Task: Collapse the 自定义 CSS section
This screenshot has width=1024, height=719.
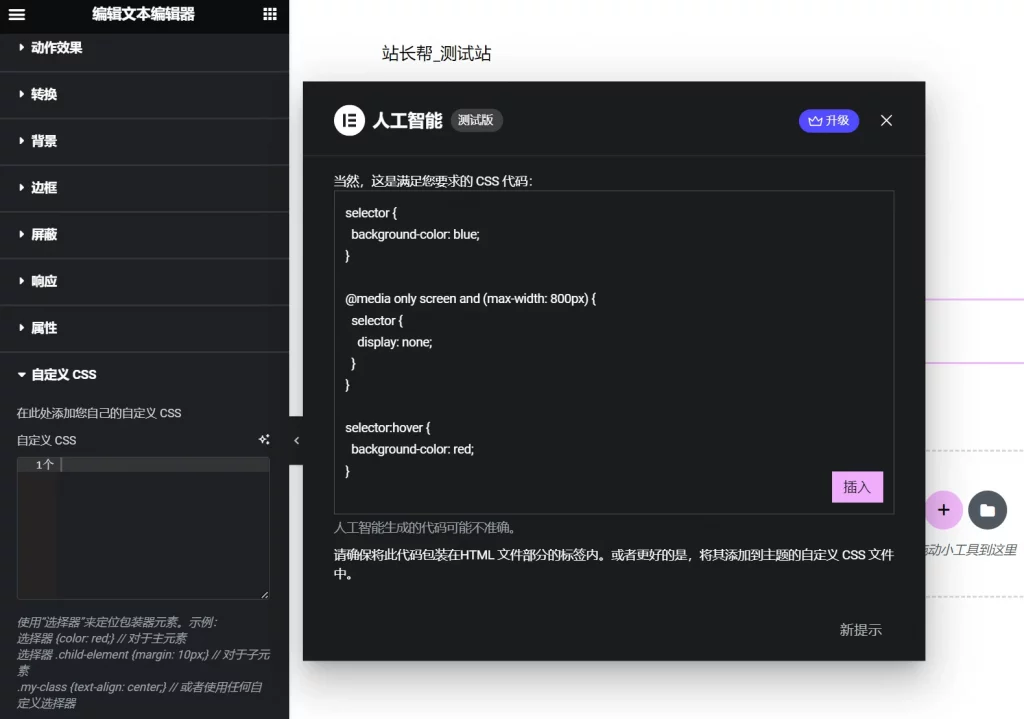Action: (63, 374)
